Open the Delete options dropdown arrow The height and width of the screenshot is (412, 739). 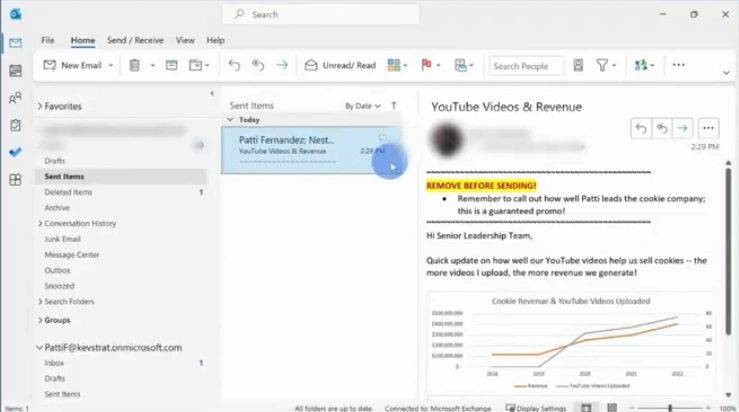(x=152, y=66)
